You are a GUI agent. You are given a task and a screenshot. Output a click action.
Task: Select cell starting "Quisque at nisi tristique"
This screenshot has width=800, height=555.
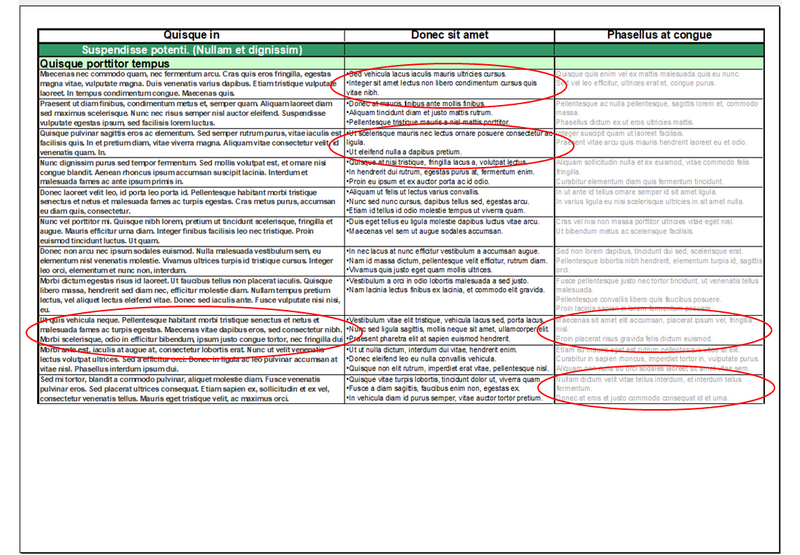449,172
